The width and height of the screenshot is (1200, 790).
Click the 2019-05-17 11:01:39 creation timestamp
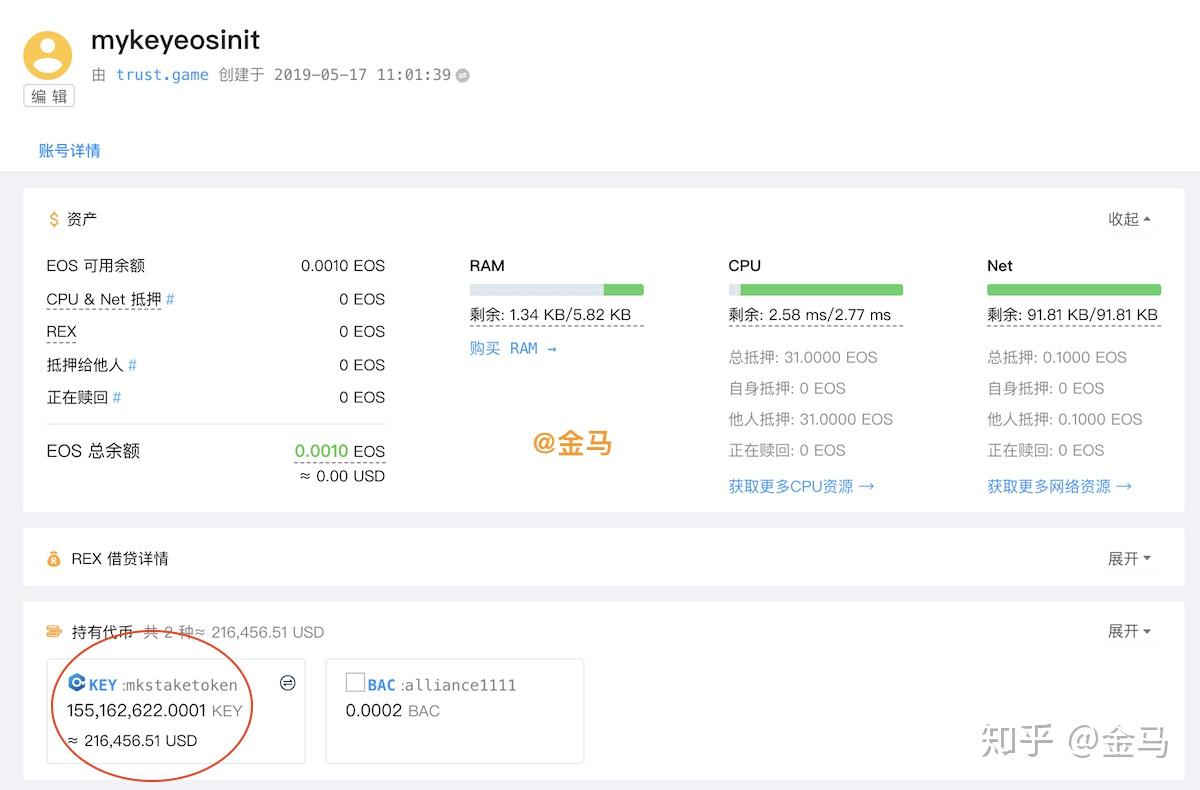pyautogui.click(x=362, y=75)
